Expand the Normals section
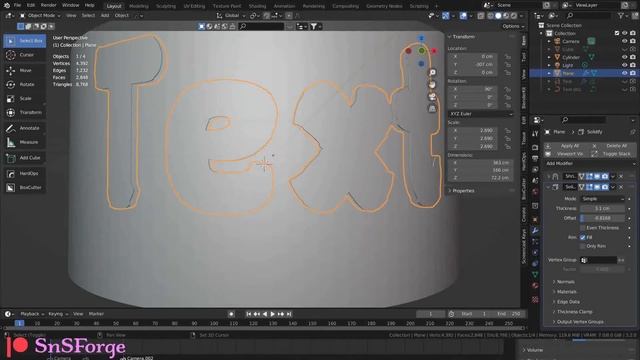640x360 pixels. pos(566,282)
